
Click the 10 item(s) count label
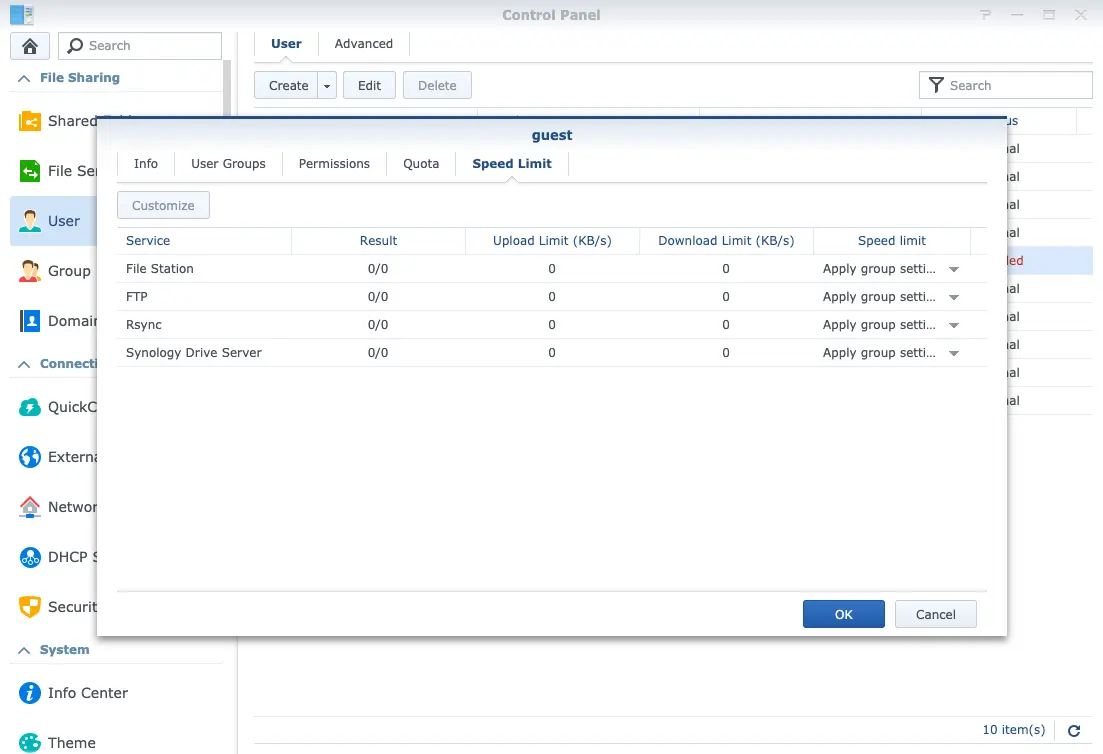click(x=1014, y=730)
